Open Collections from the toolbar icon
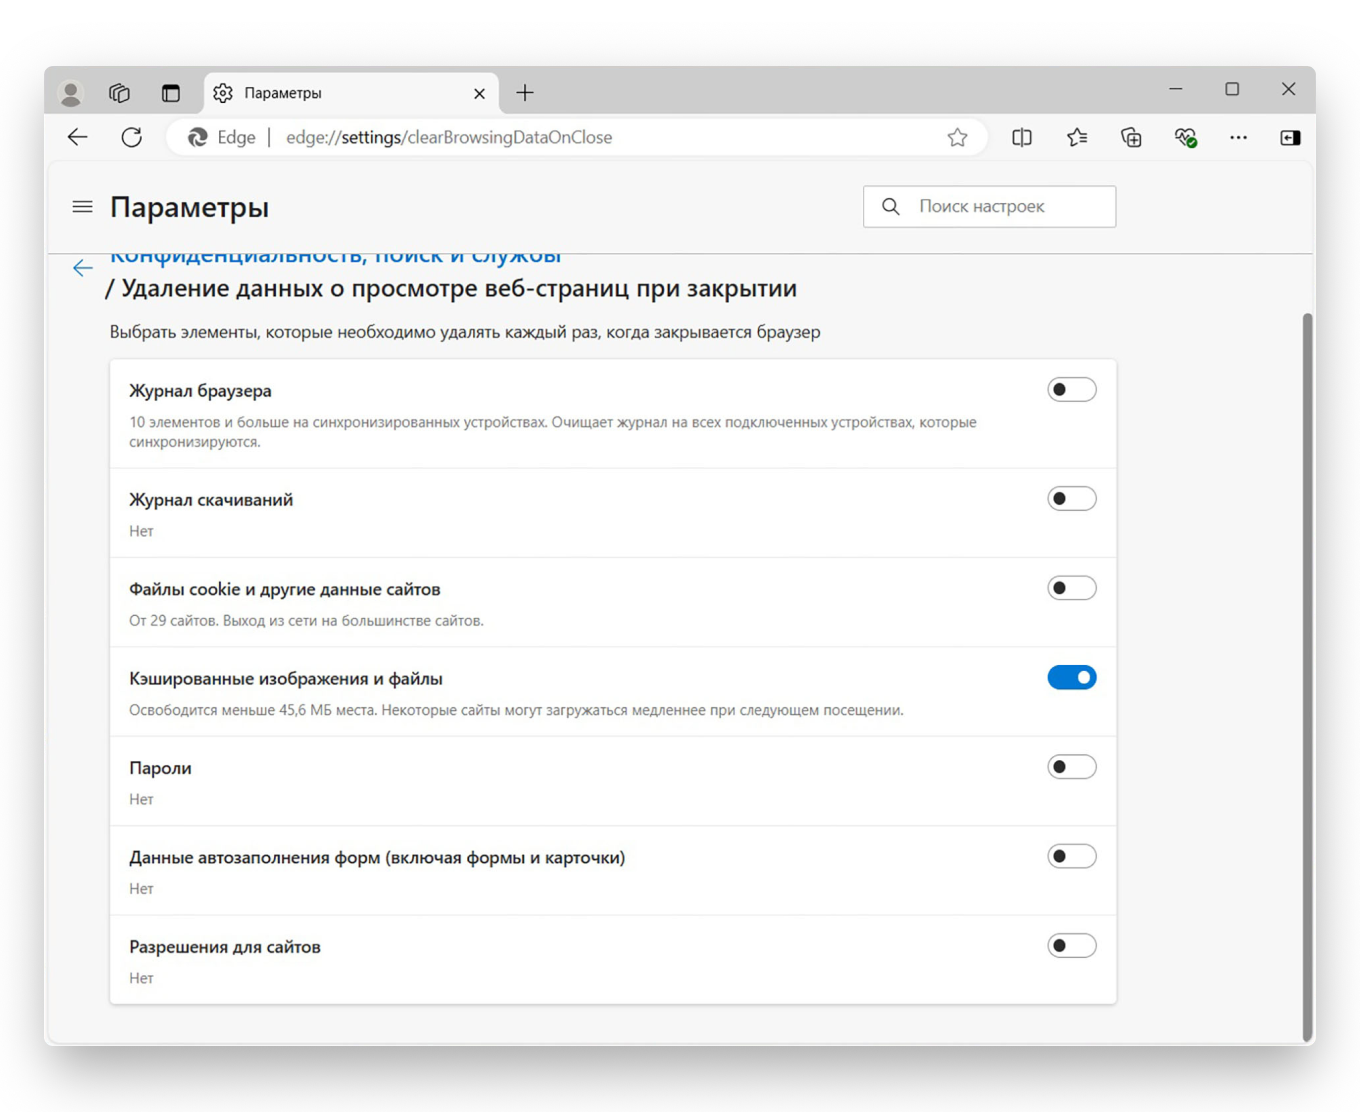The image size is (1360, 1112). pyautogui.click(x=1130, y=137)
